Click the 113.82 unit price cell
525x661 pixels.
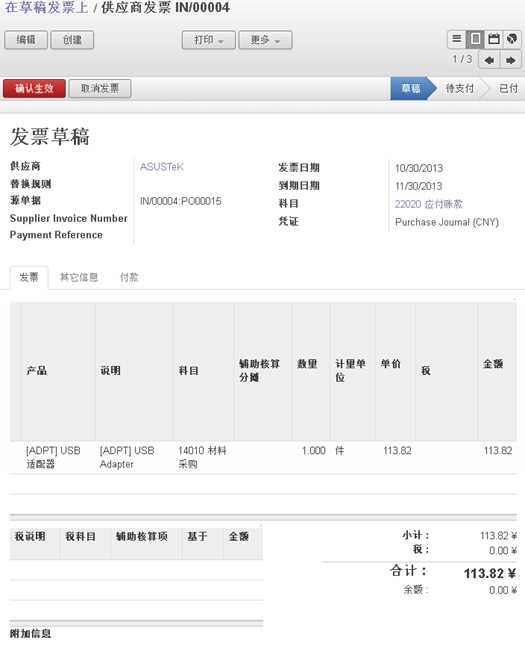(397, 451)
